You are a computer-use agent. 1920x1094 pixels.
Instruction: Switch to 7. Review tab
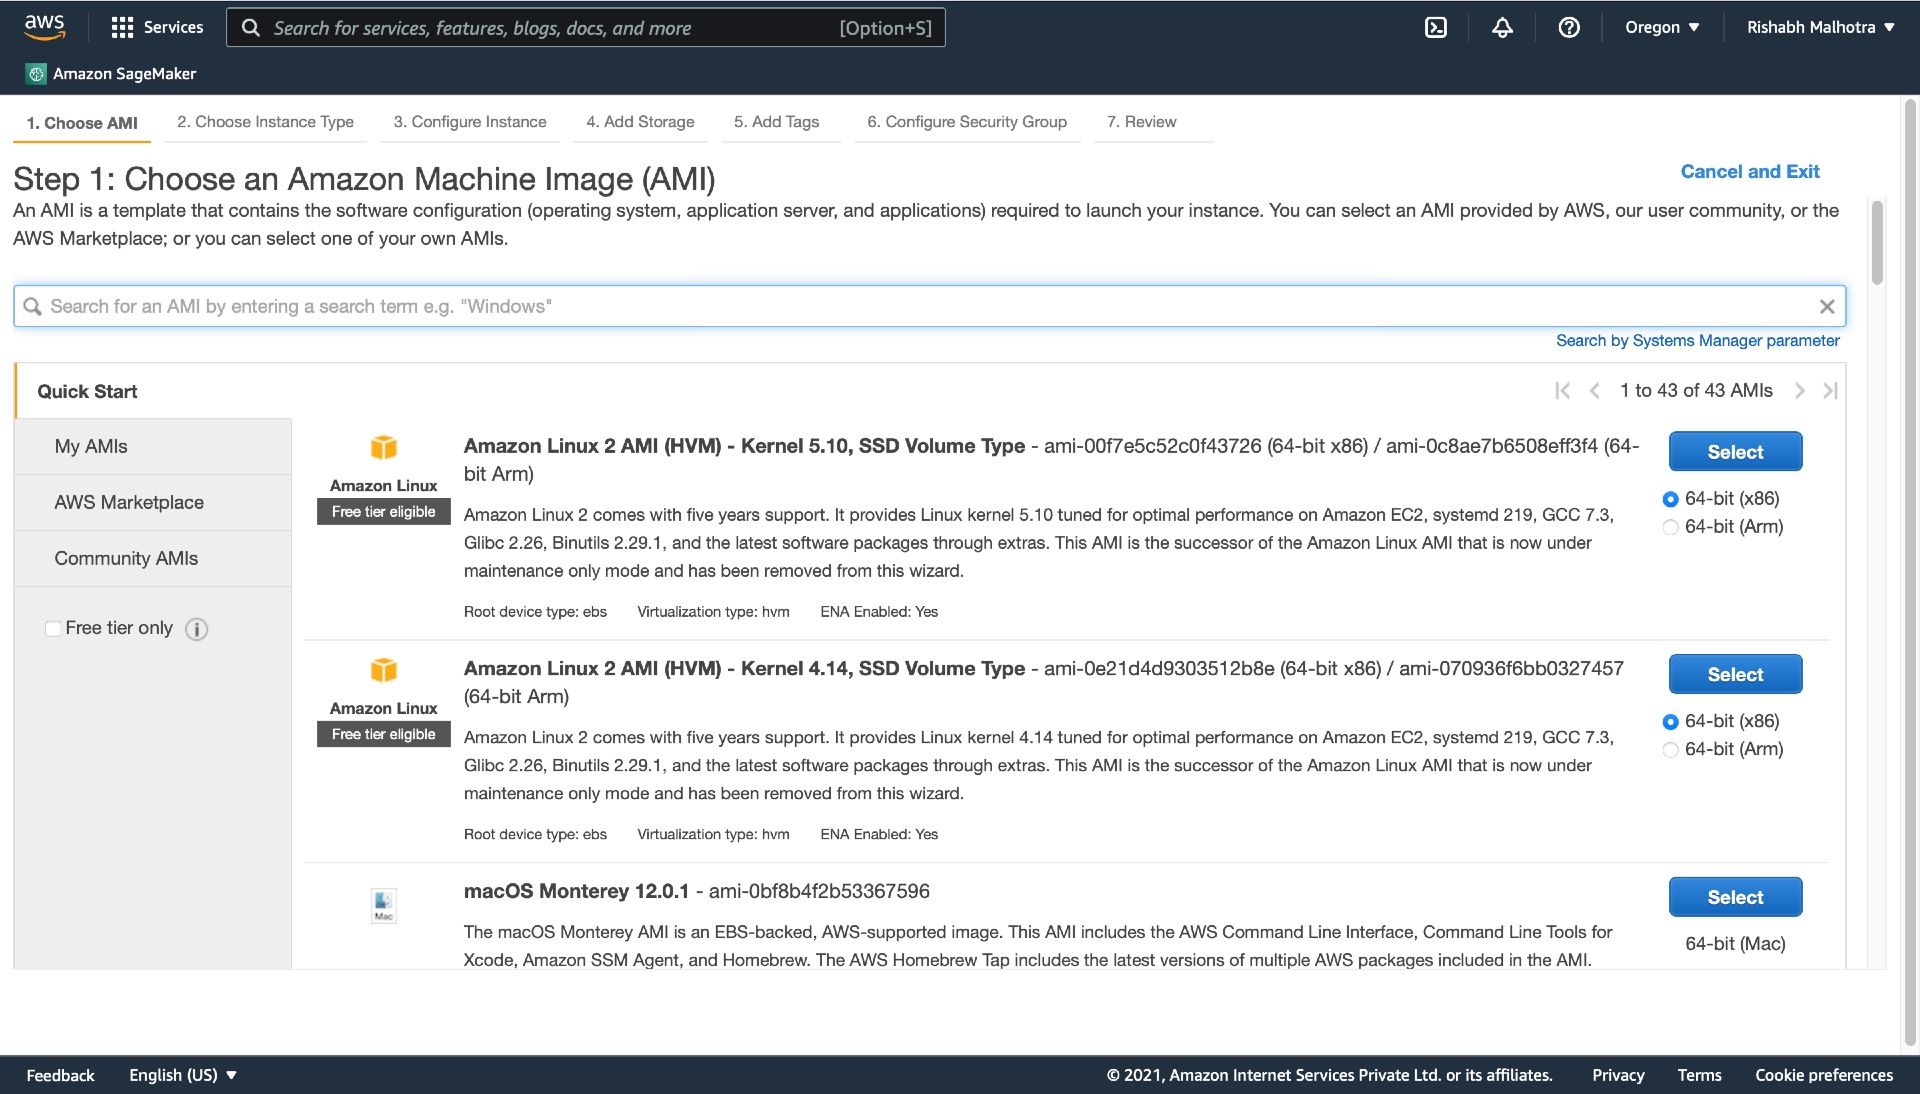coord(1141,122)
